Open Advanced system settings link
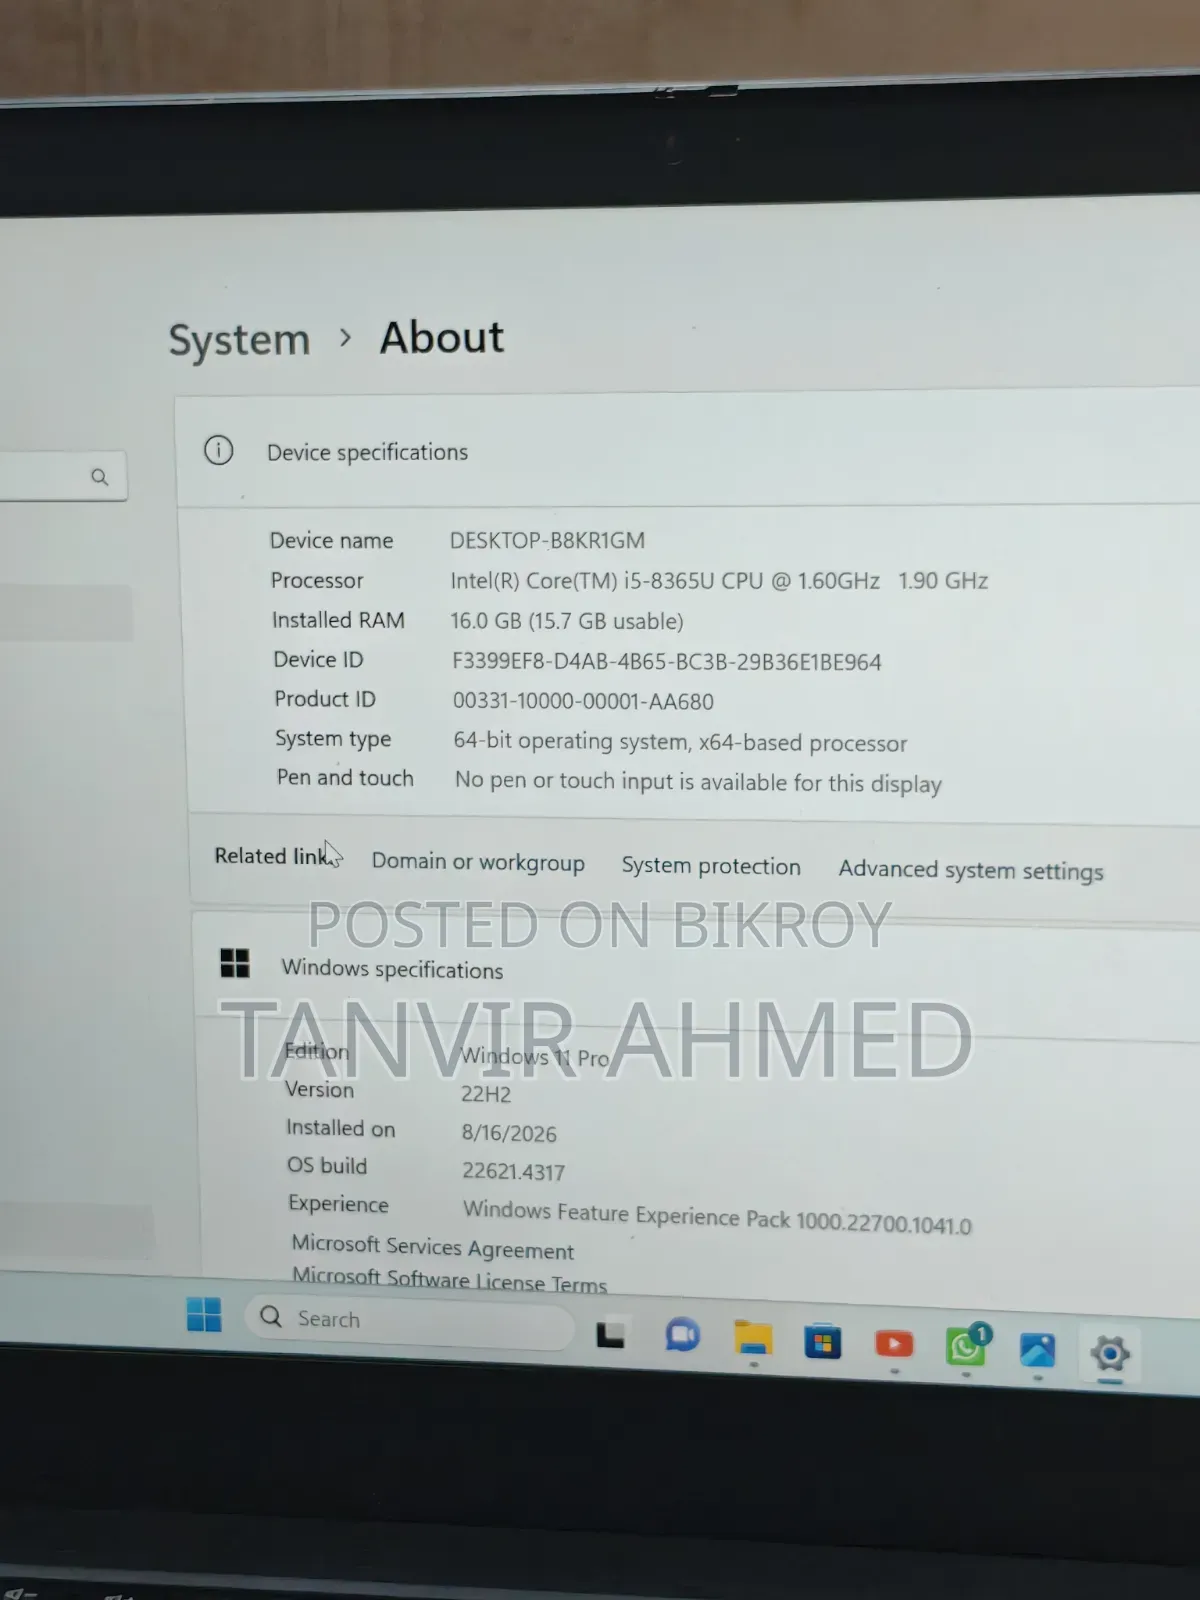The image size is (1200, 1600). coord(971,870)
